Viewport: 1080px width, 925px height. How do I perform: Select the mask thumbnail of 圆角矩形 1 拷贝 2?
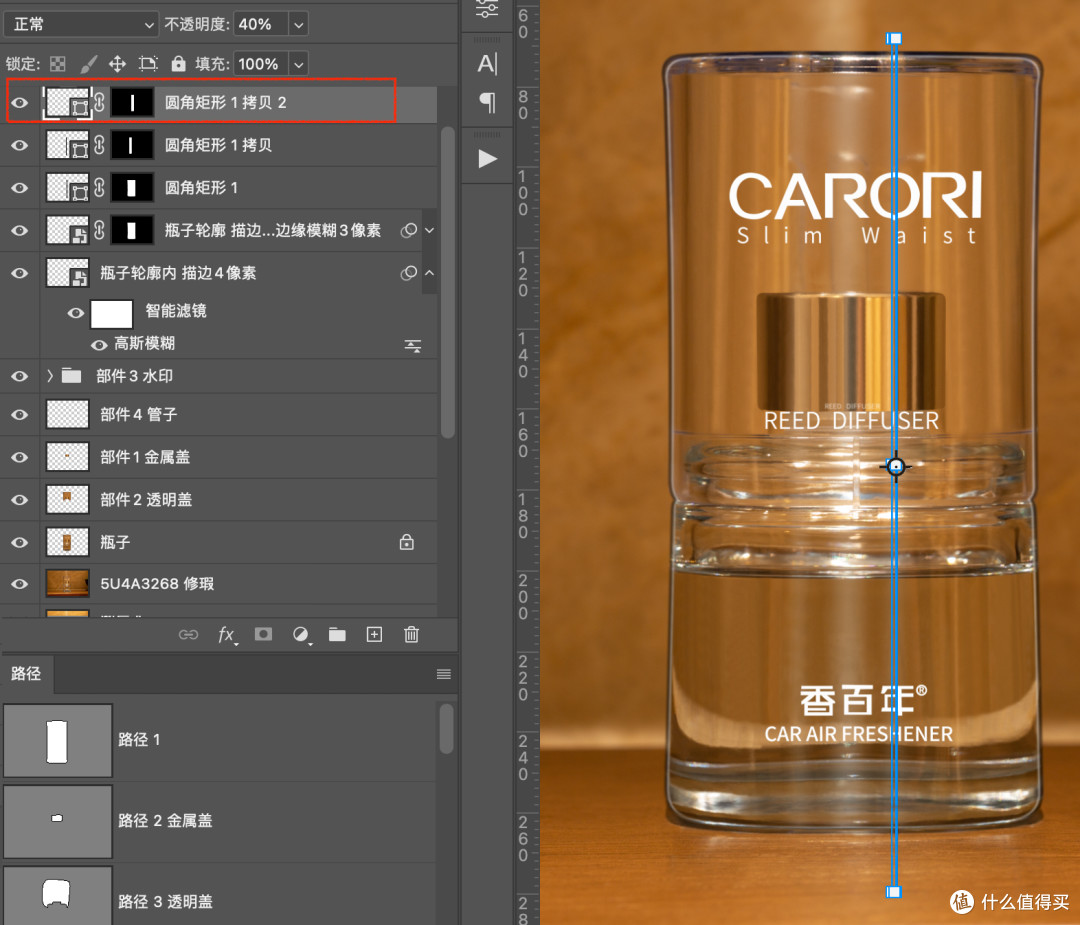[x=132, y=103]
